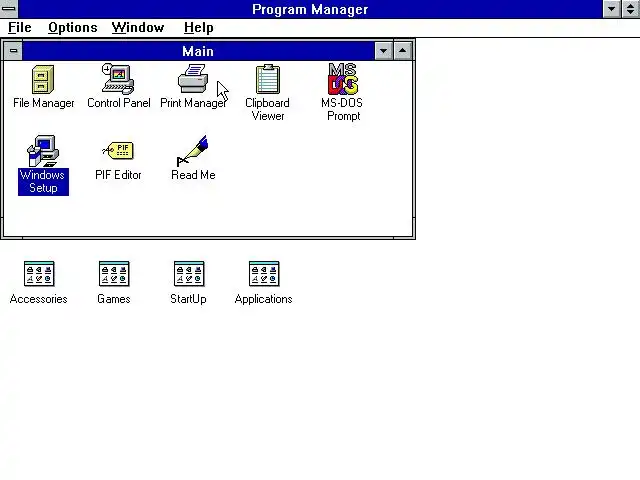Viewport: 640px width, 480px height.
Task: Maximize the Main group window
Action: point(402,51)
